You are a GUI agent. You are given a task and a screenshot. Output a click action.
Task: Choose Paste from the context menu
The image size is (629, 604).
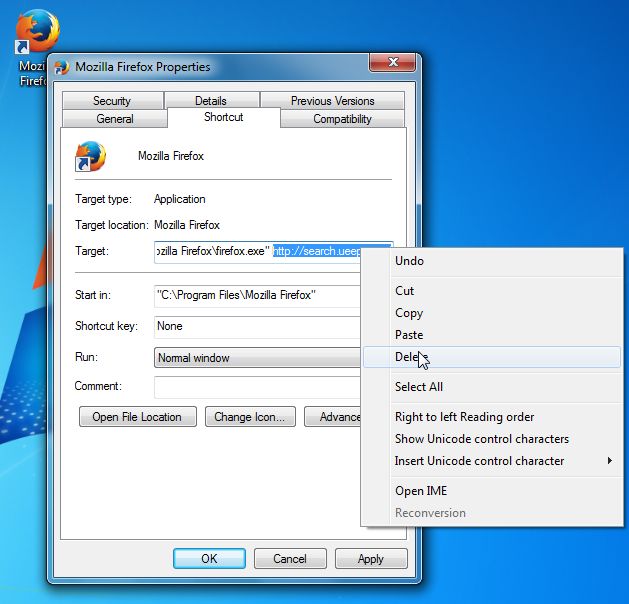(492, 335)
